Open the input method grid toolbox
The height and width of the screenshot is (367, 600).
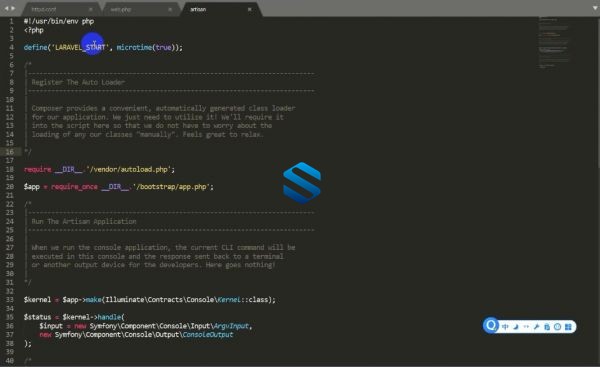568,327
